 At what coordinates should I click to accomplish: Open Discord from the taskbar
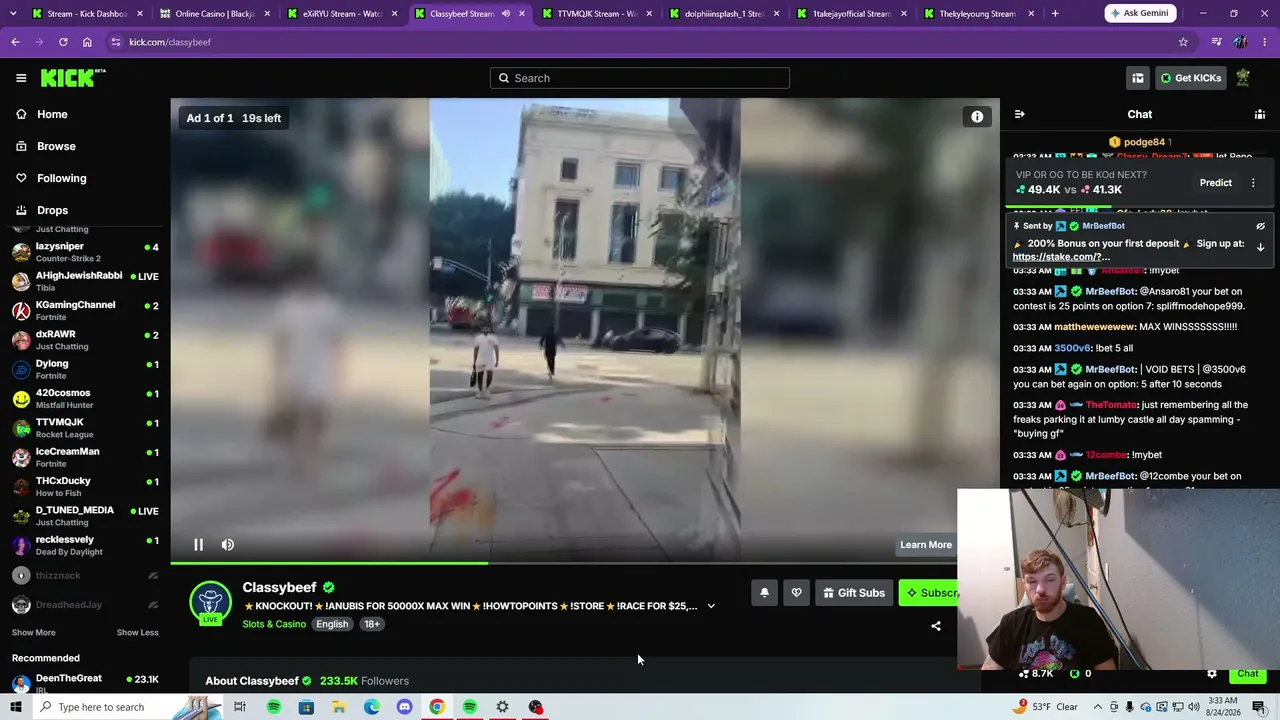pos(404,707)
